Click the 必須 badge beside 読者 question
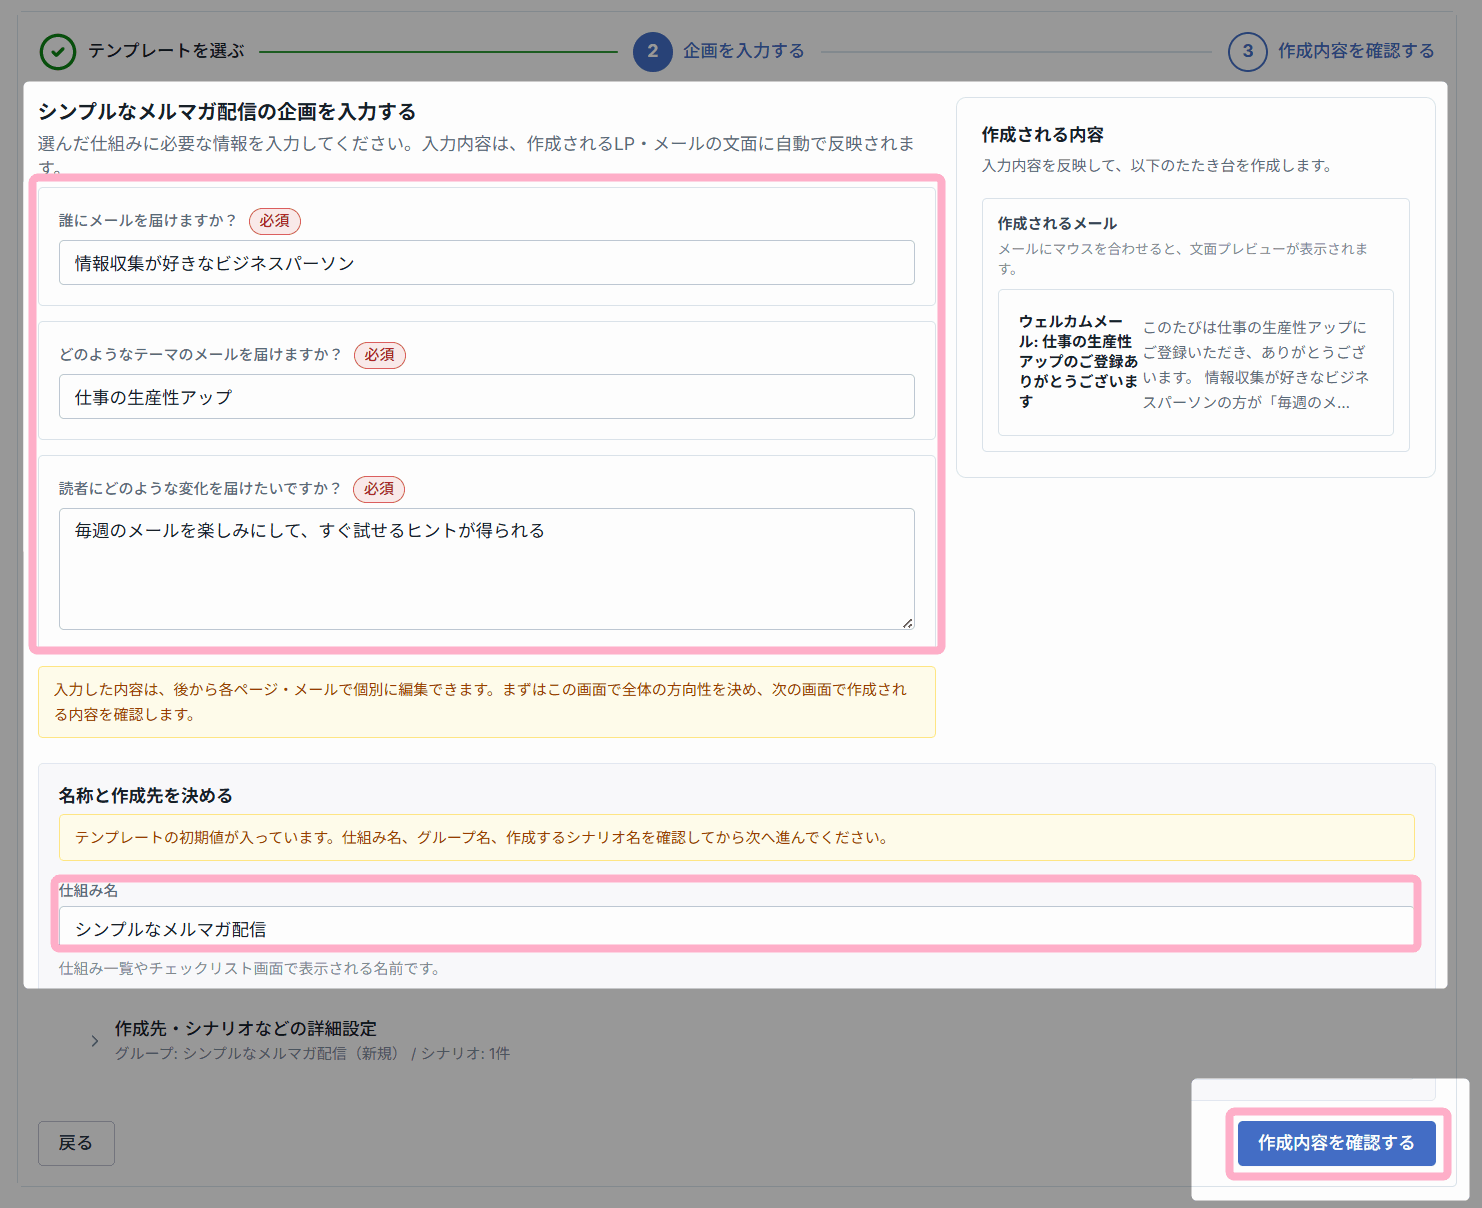Viewport: 1482px width, 1208px height. [379, 489]
